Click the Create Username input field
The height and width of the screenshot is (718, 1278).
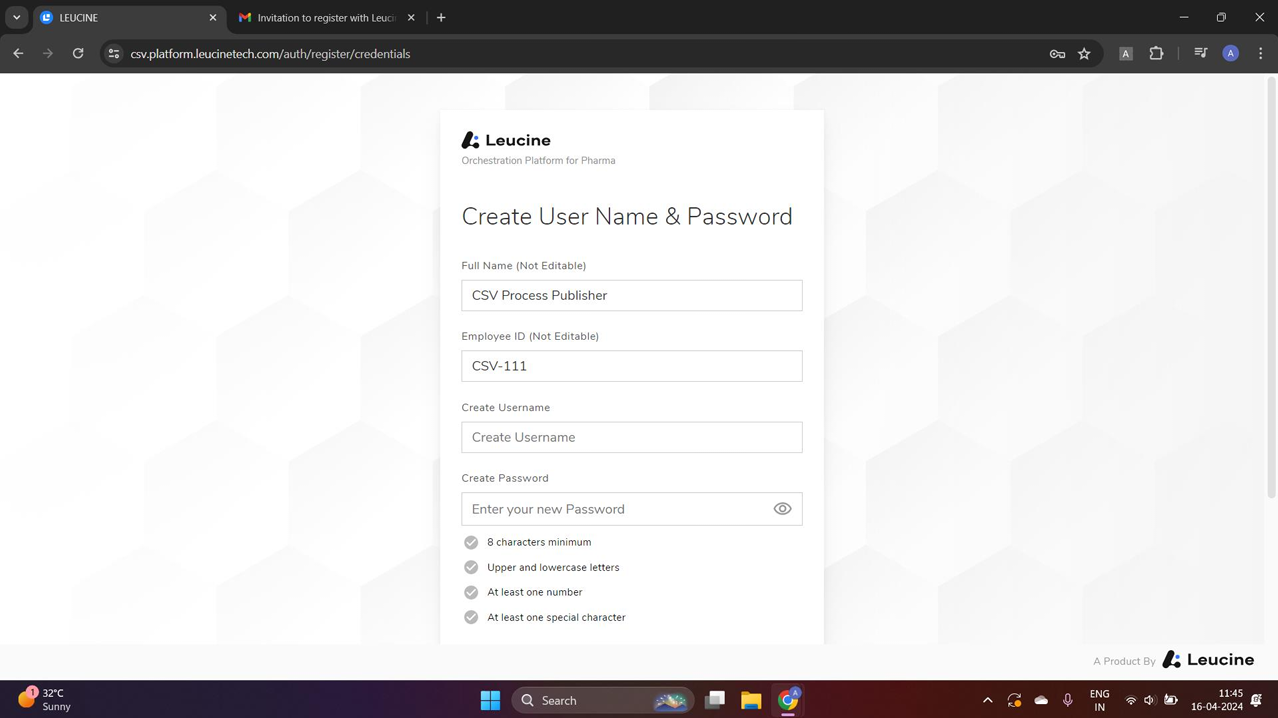pos(631,437)
